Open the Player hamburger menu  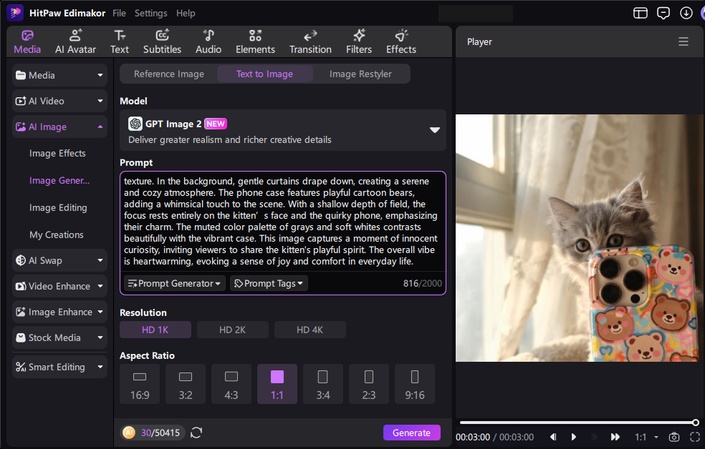(x=683, y=42)
